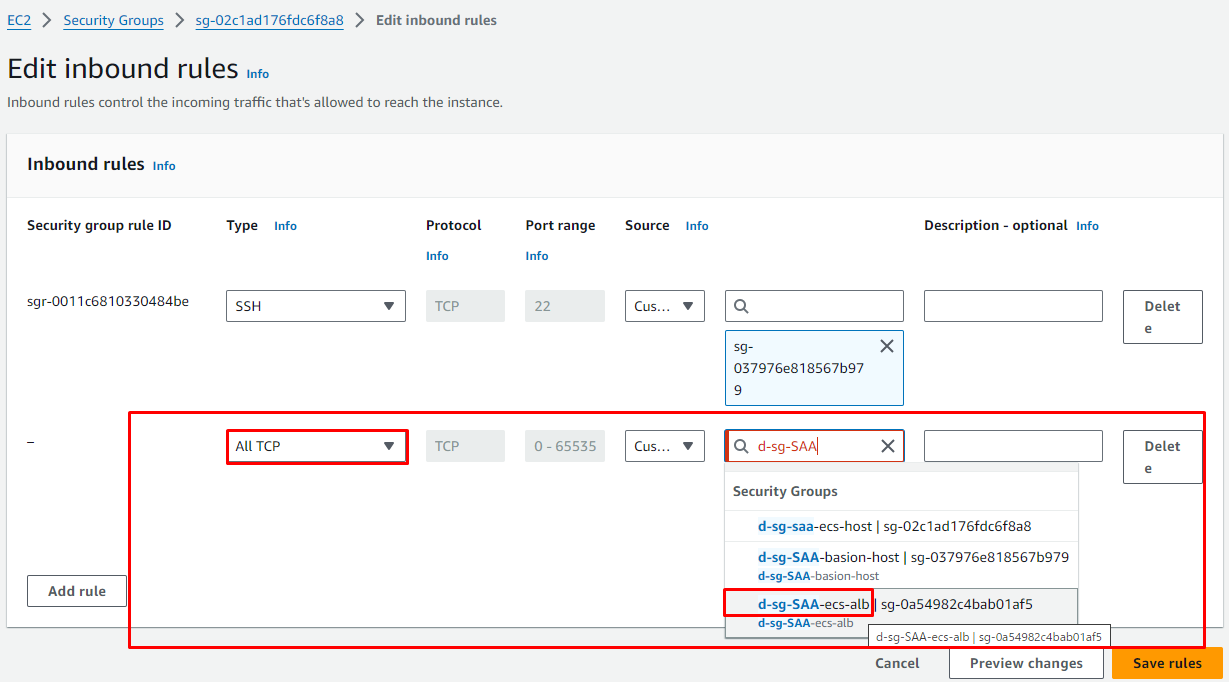Screen dimensions: 1229x682
Task: Open the SSH type dropdown
Action: coord(316,306)
